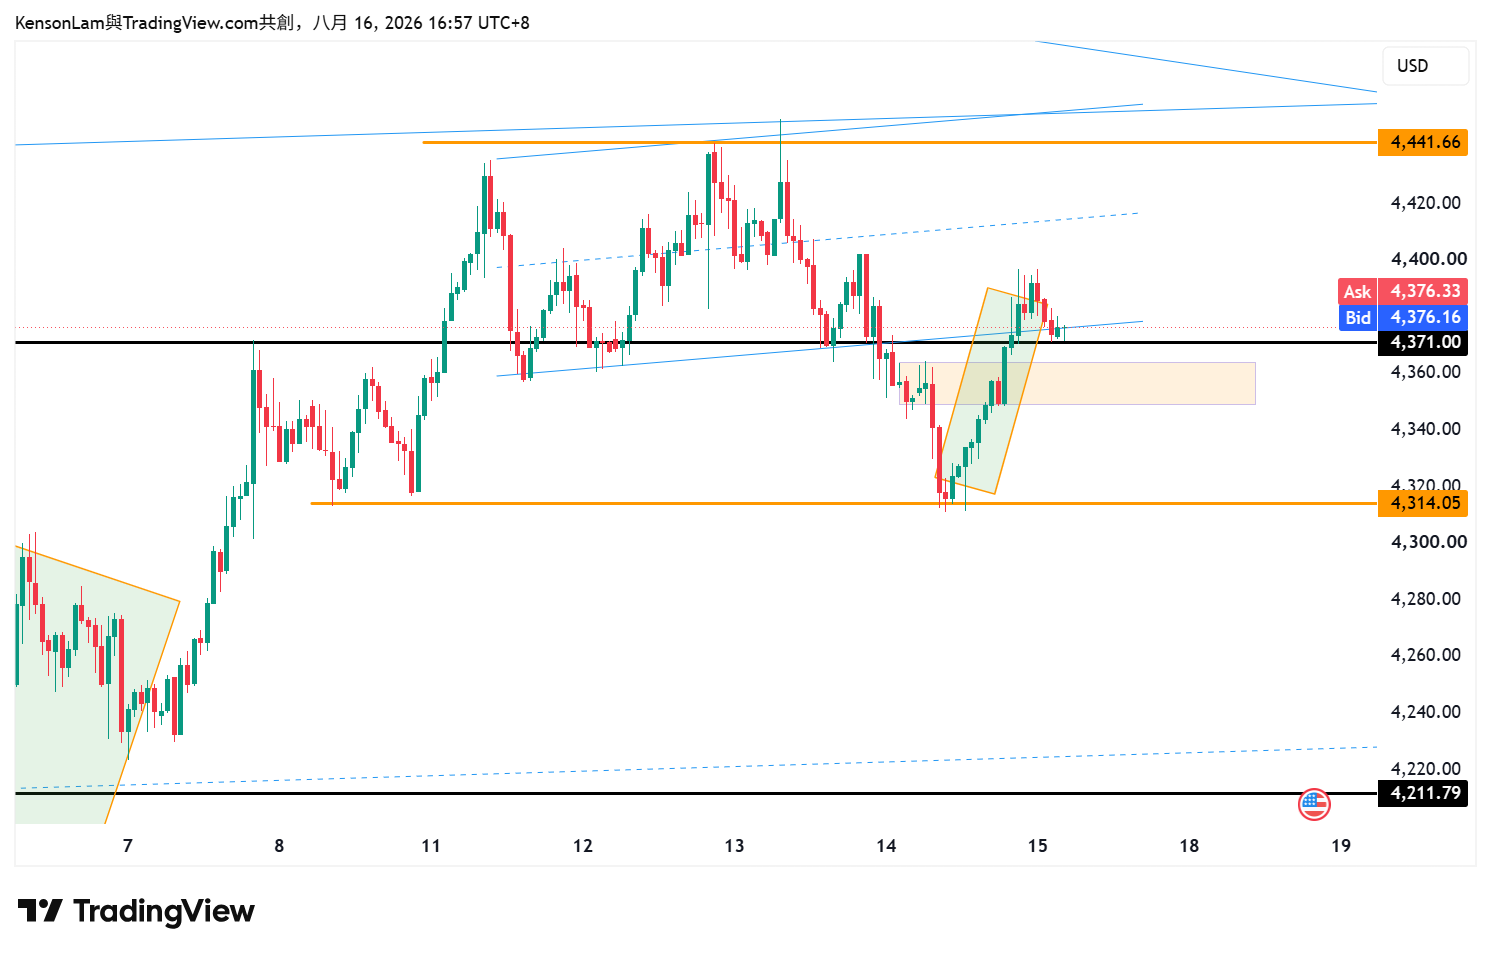1491x956 pixels.
Task: Click the Bid price label 4,376.16
Action: [x=1403, y=317]
